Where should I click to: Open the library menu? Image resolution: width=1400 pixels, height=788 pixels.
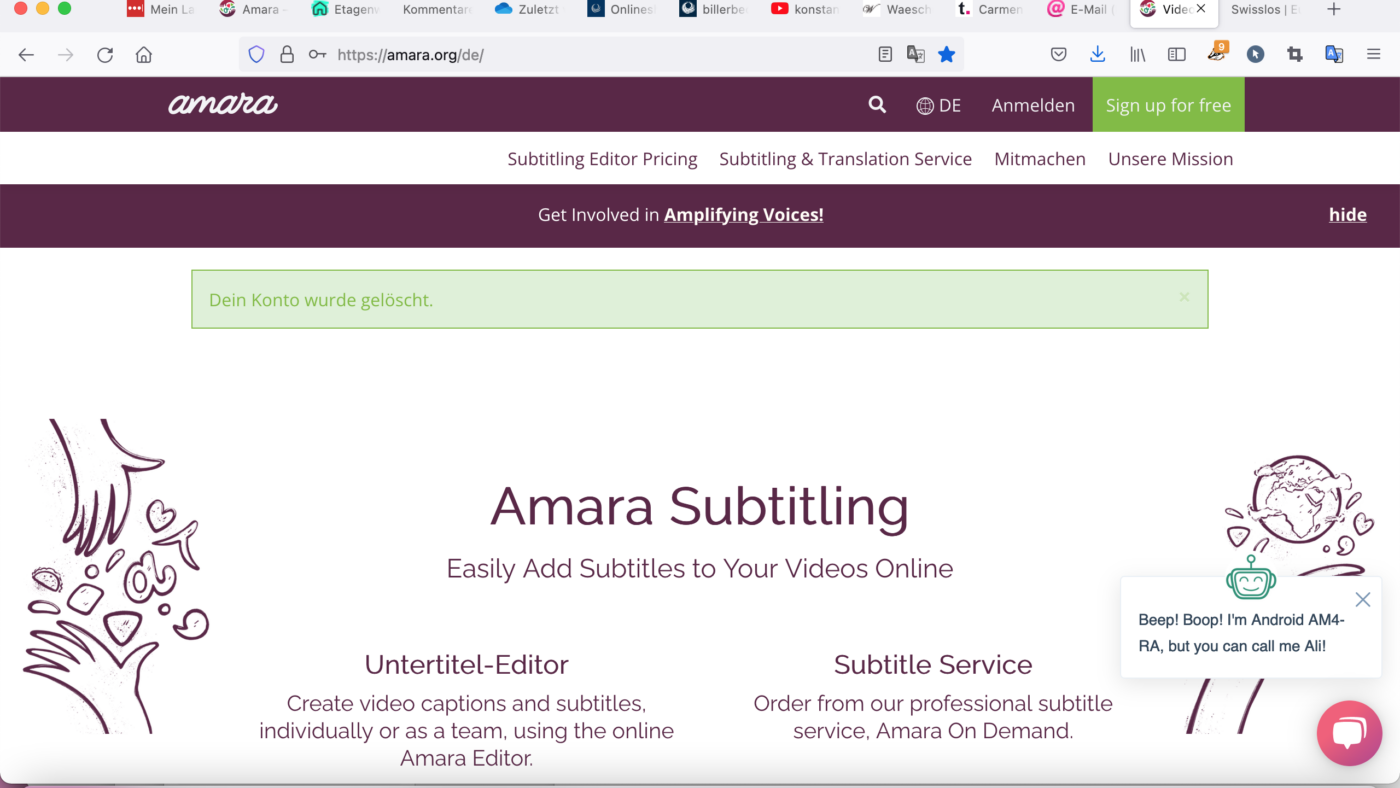[1138, 55]
